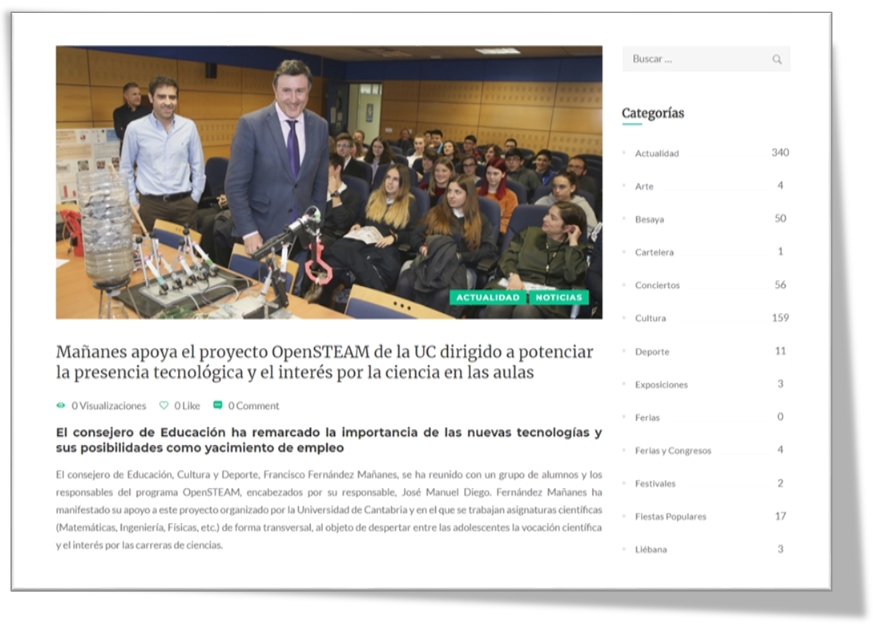Click the comment bubble icon
876x631 pixels.
click(218, 405)
